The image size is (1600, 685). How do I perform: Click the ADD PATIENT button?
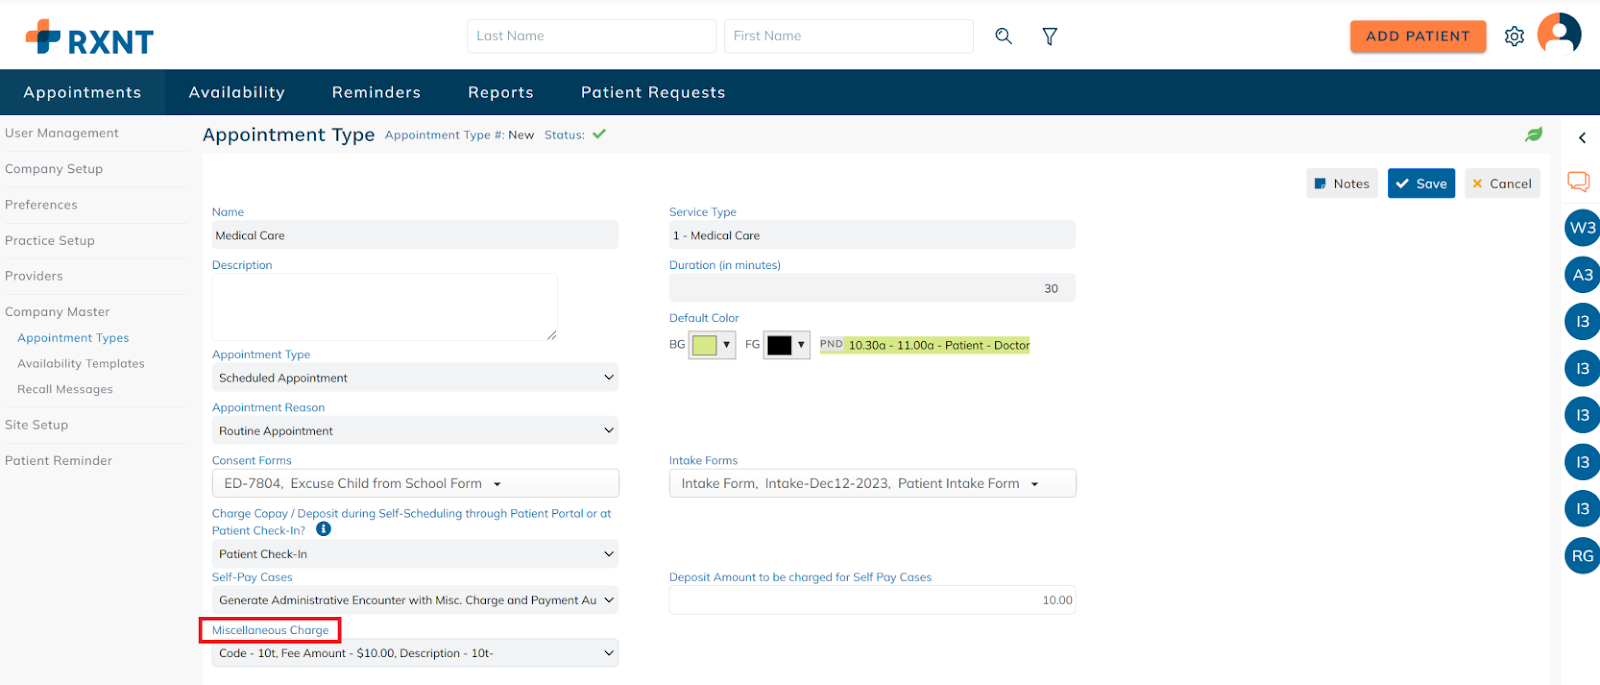(x=1417, y=36)
